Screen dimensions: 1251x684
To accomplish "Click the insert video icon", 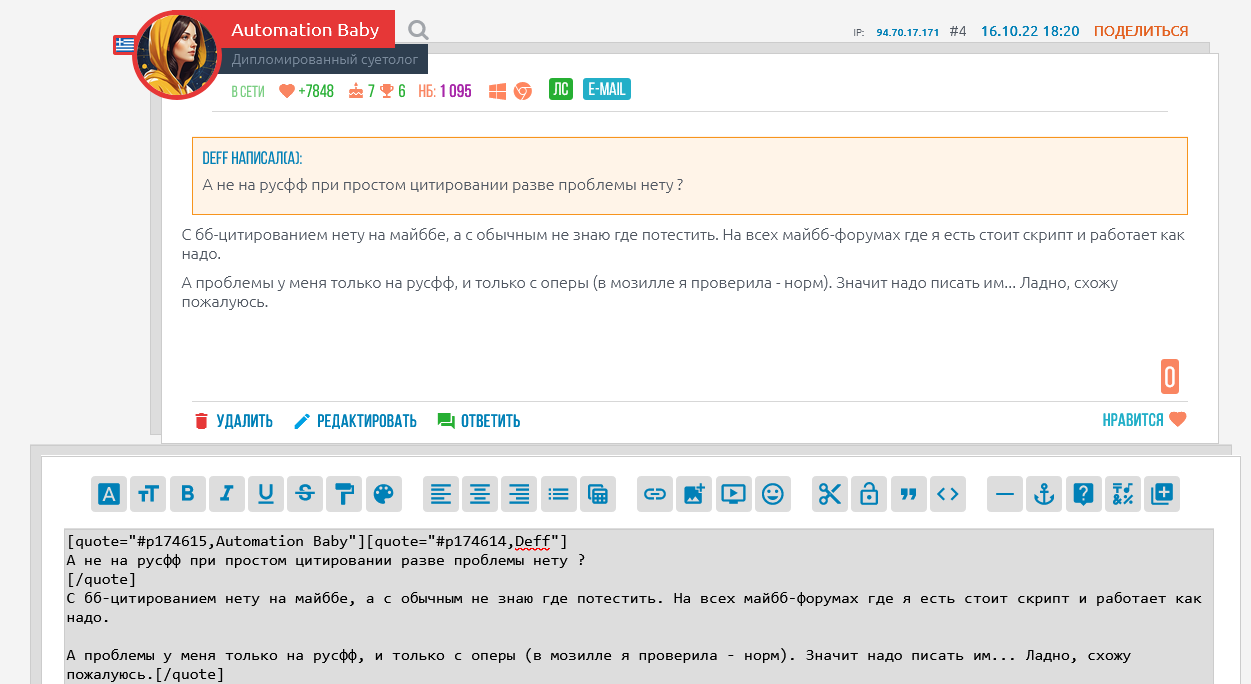I will pyautogui.click(x=733, y=493).
